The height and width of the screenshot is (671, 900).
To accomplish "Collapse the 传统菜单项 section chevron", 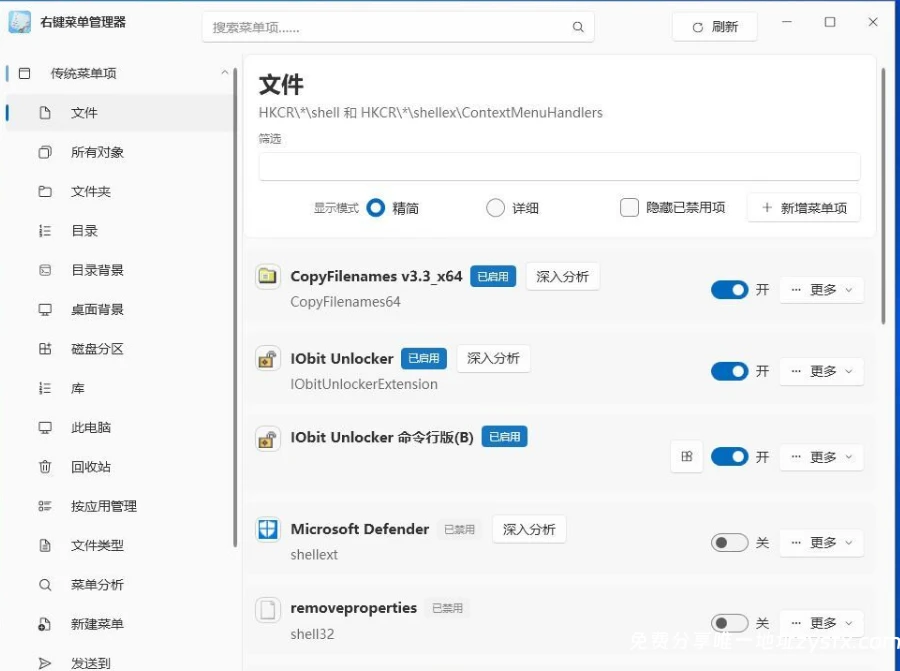I will coord(224,72).
